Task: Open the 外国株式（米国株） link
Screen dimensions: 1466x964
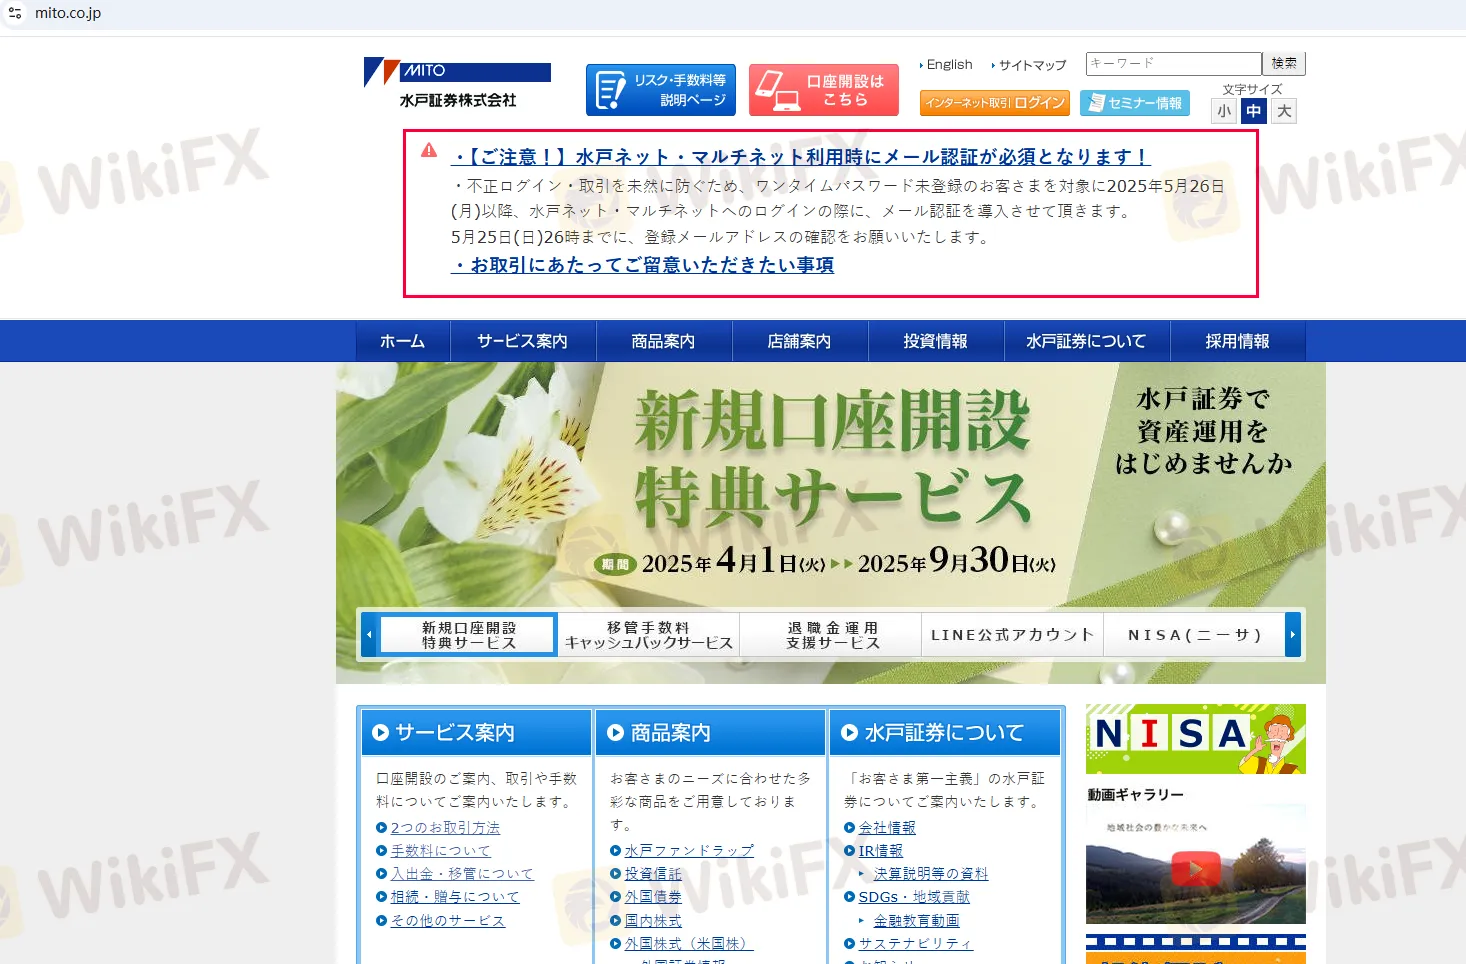Action: (689, 944)
